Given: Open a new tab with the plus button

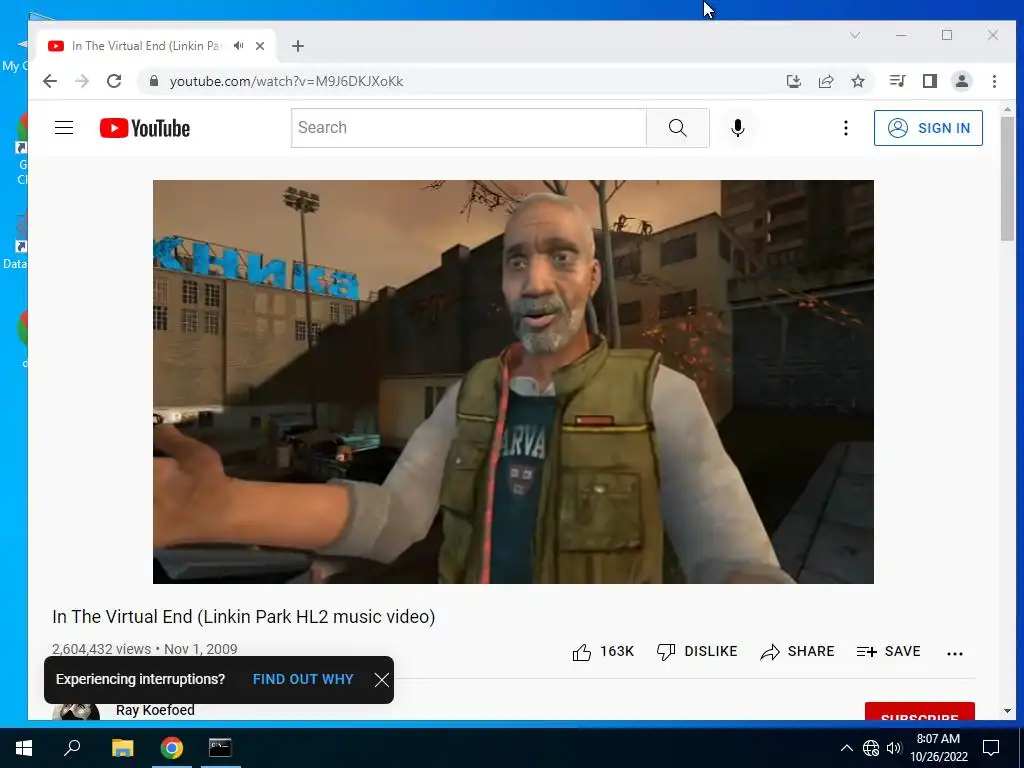Looking at the screenshot, I should click(x=298, y=46).
